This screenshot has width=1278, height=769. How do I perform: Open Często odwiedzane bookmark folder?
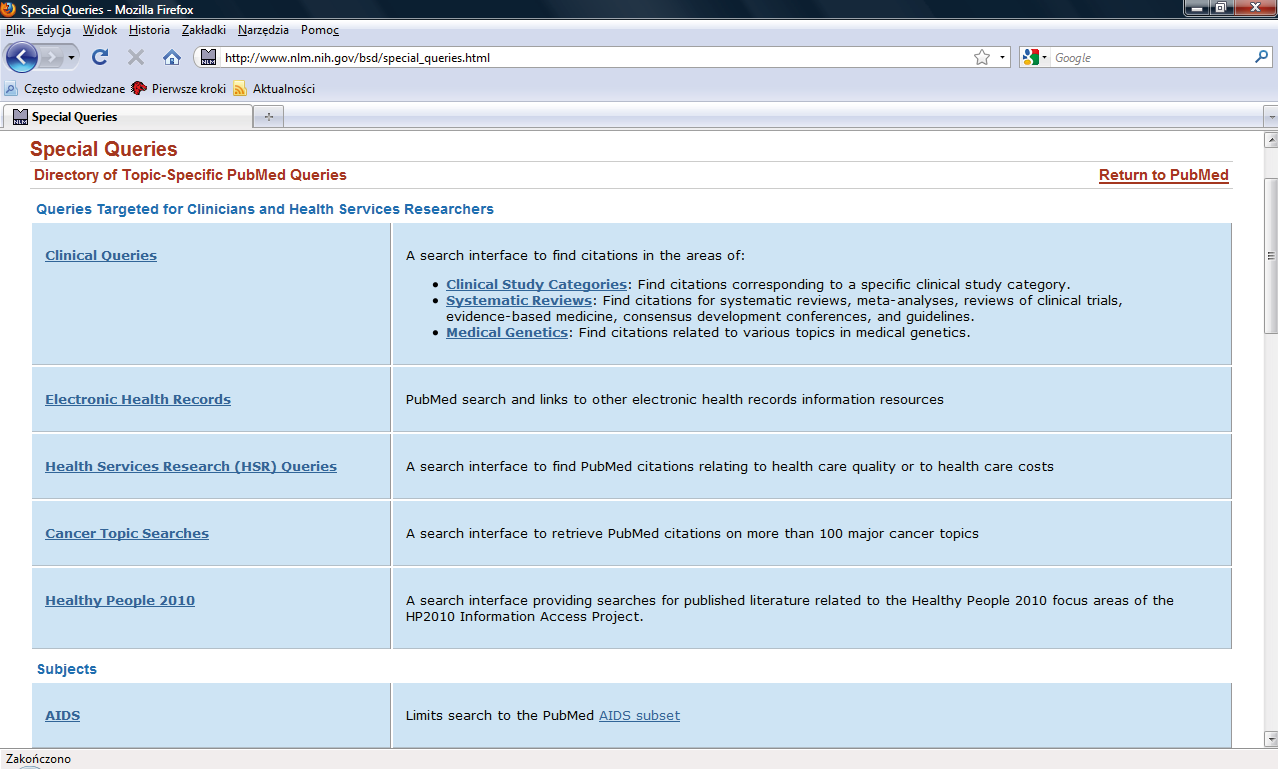click(x=65, y=88)
